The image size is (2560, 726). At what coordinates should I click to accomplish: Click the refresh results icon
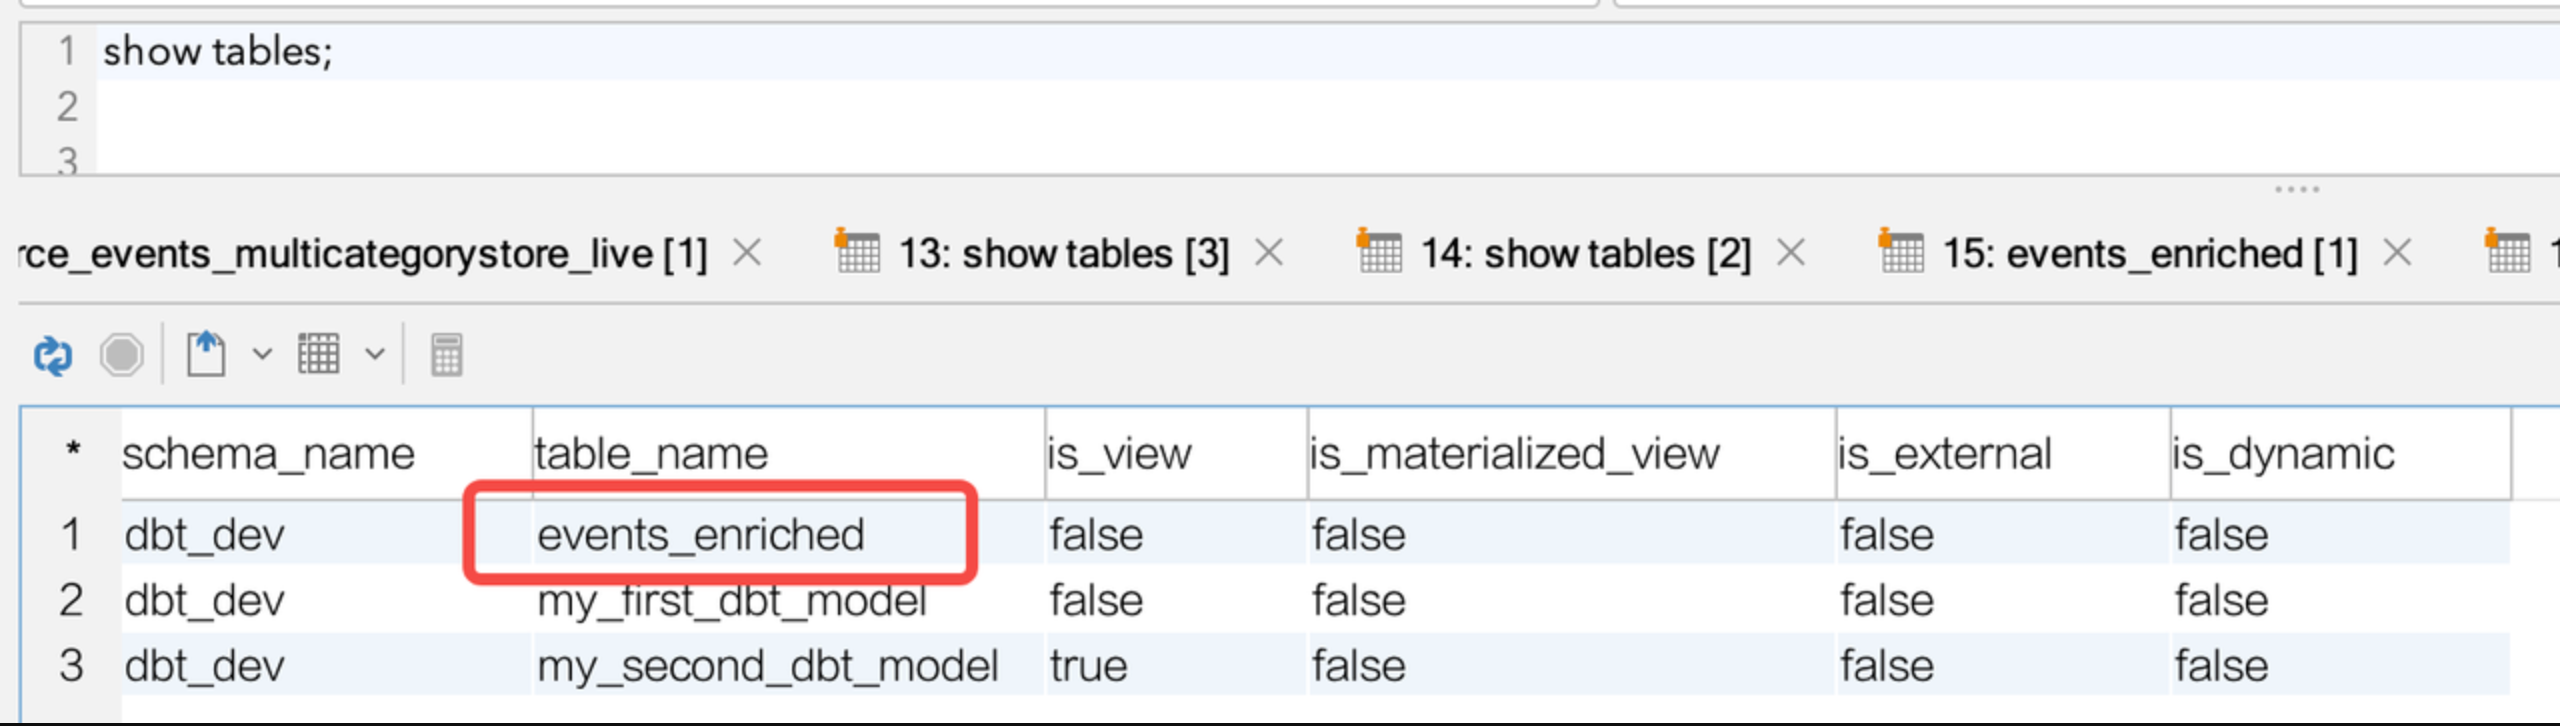coord(53,355)
